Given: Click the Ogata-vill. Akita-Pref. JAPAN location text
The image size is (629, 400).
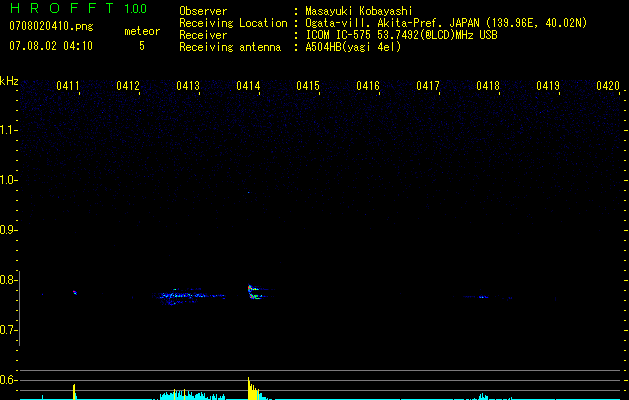Looking at the screenshot, I should pos(446,23).
